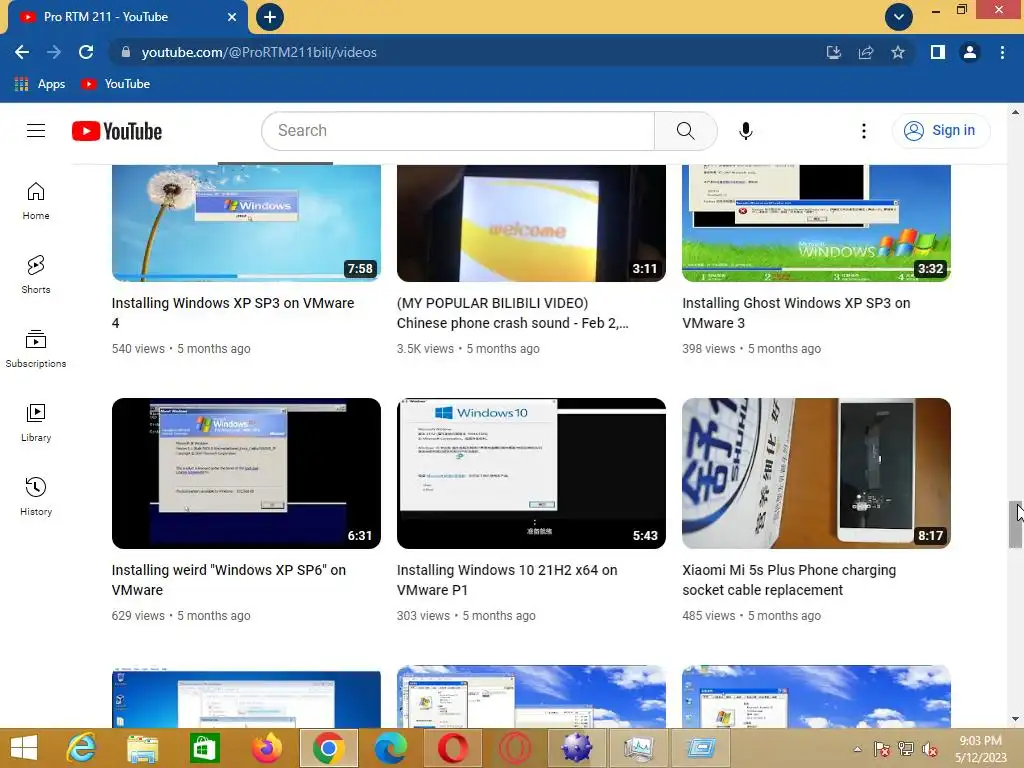
Task: Launch Firefox from taskbar
Action: point(266,748)
